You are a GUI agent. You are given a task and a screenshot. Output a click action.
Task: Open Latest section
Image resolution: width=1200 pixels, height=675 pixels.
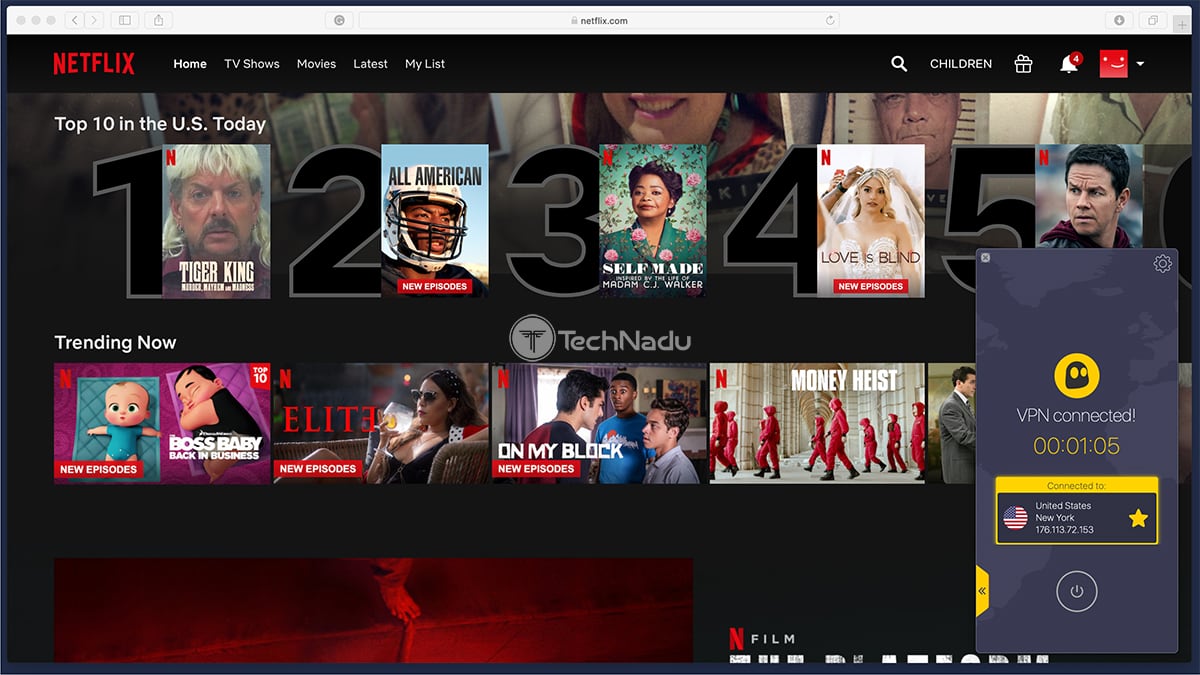[370, 64]
